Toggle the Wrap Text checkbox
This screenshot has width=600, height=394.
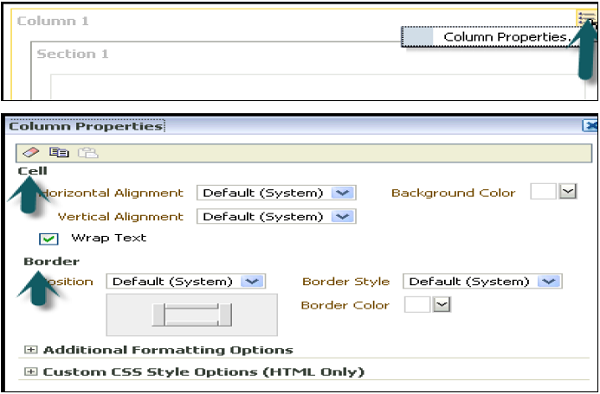[49, 239]
